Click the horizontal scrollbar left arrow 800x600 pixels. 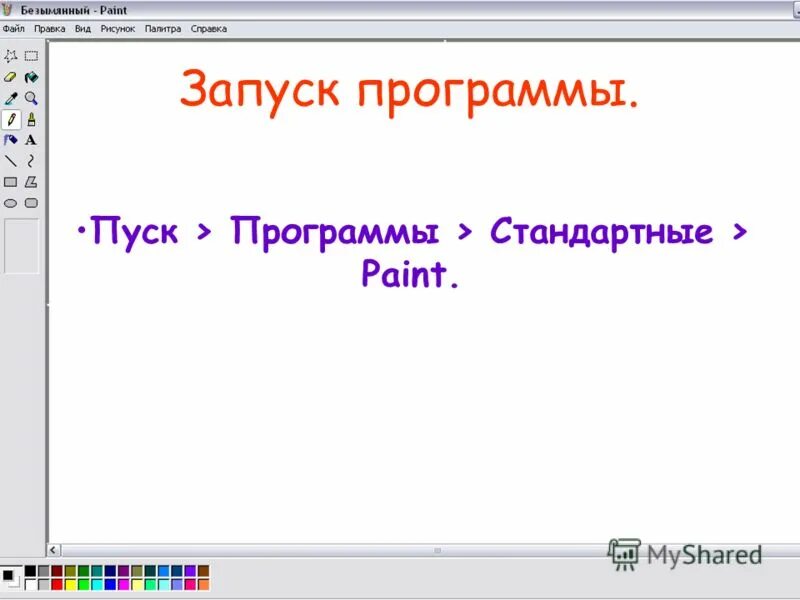pyautogui.click(x=52, y=549)
